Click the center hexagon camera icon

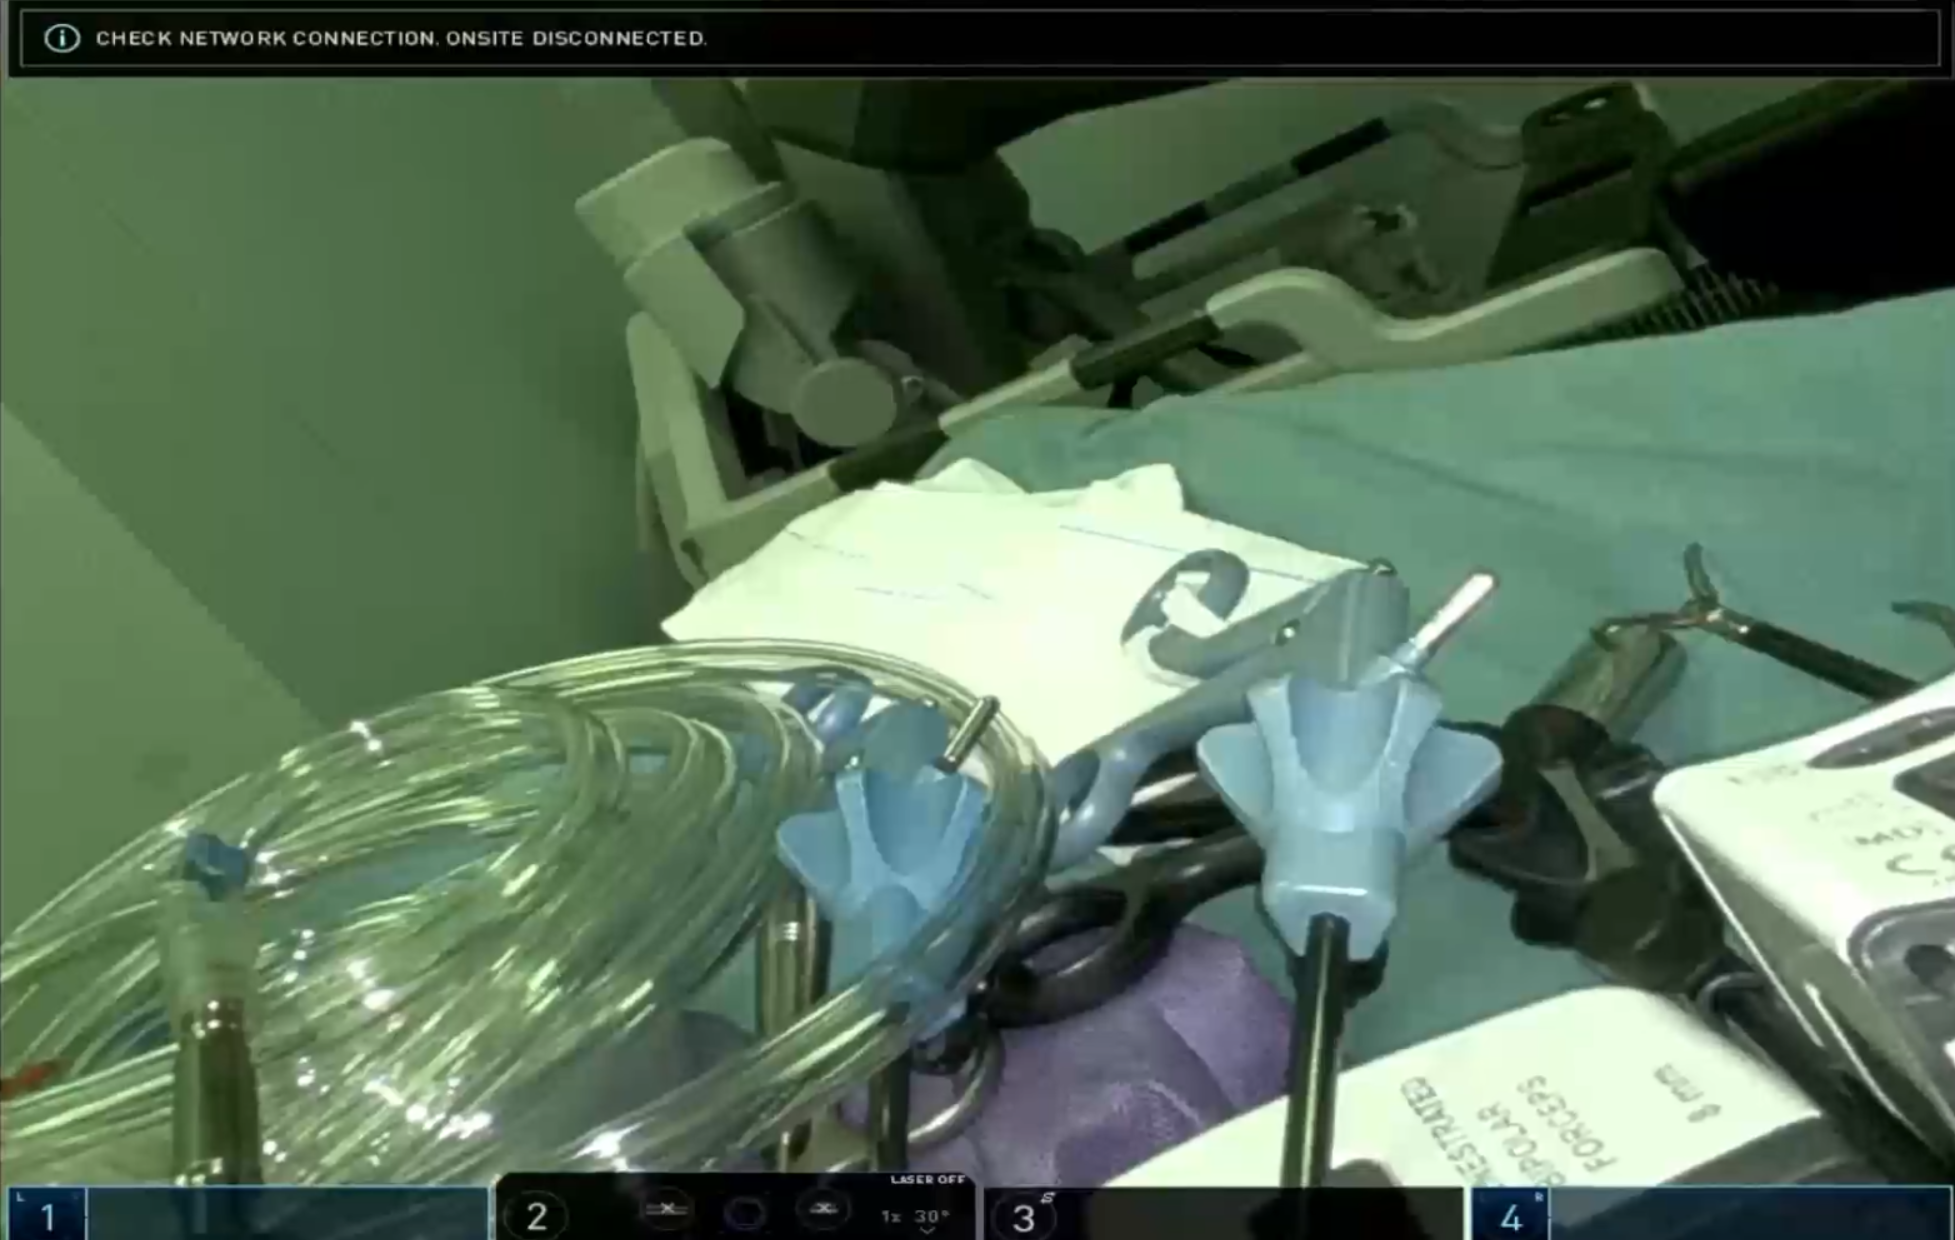[744, 1213]
